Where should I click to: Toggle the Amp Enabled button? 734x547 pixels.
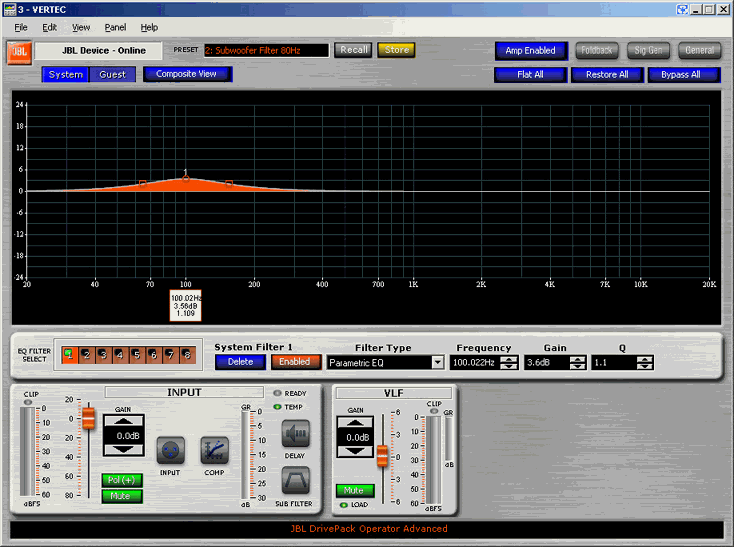pyautogui.click(x=530, y=50)
